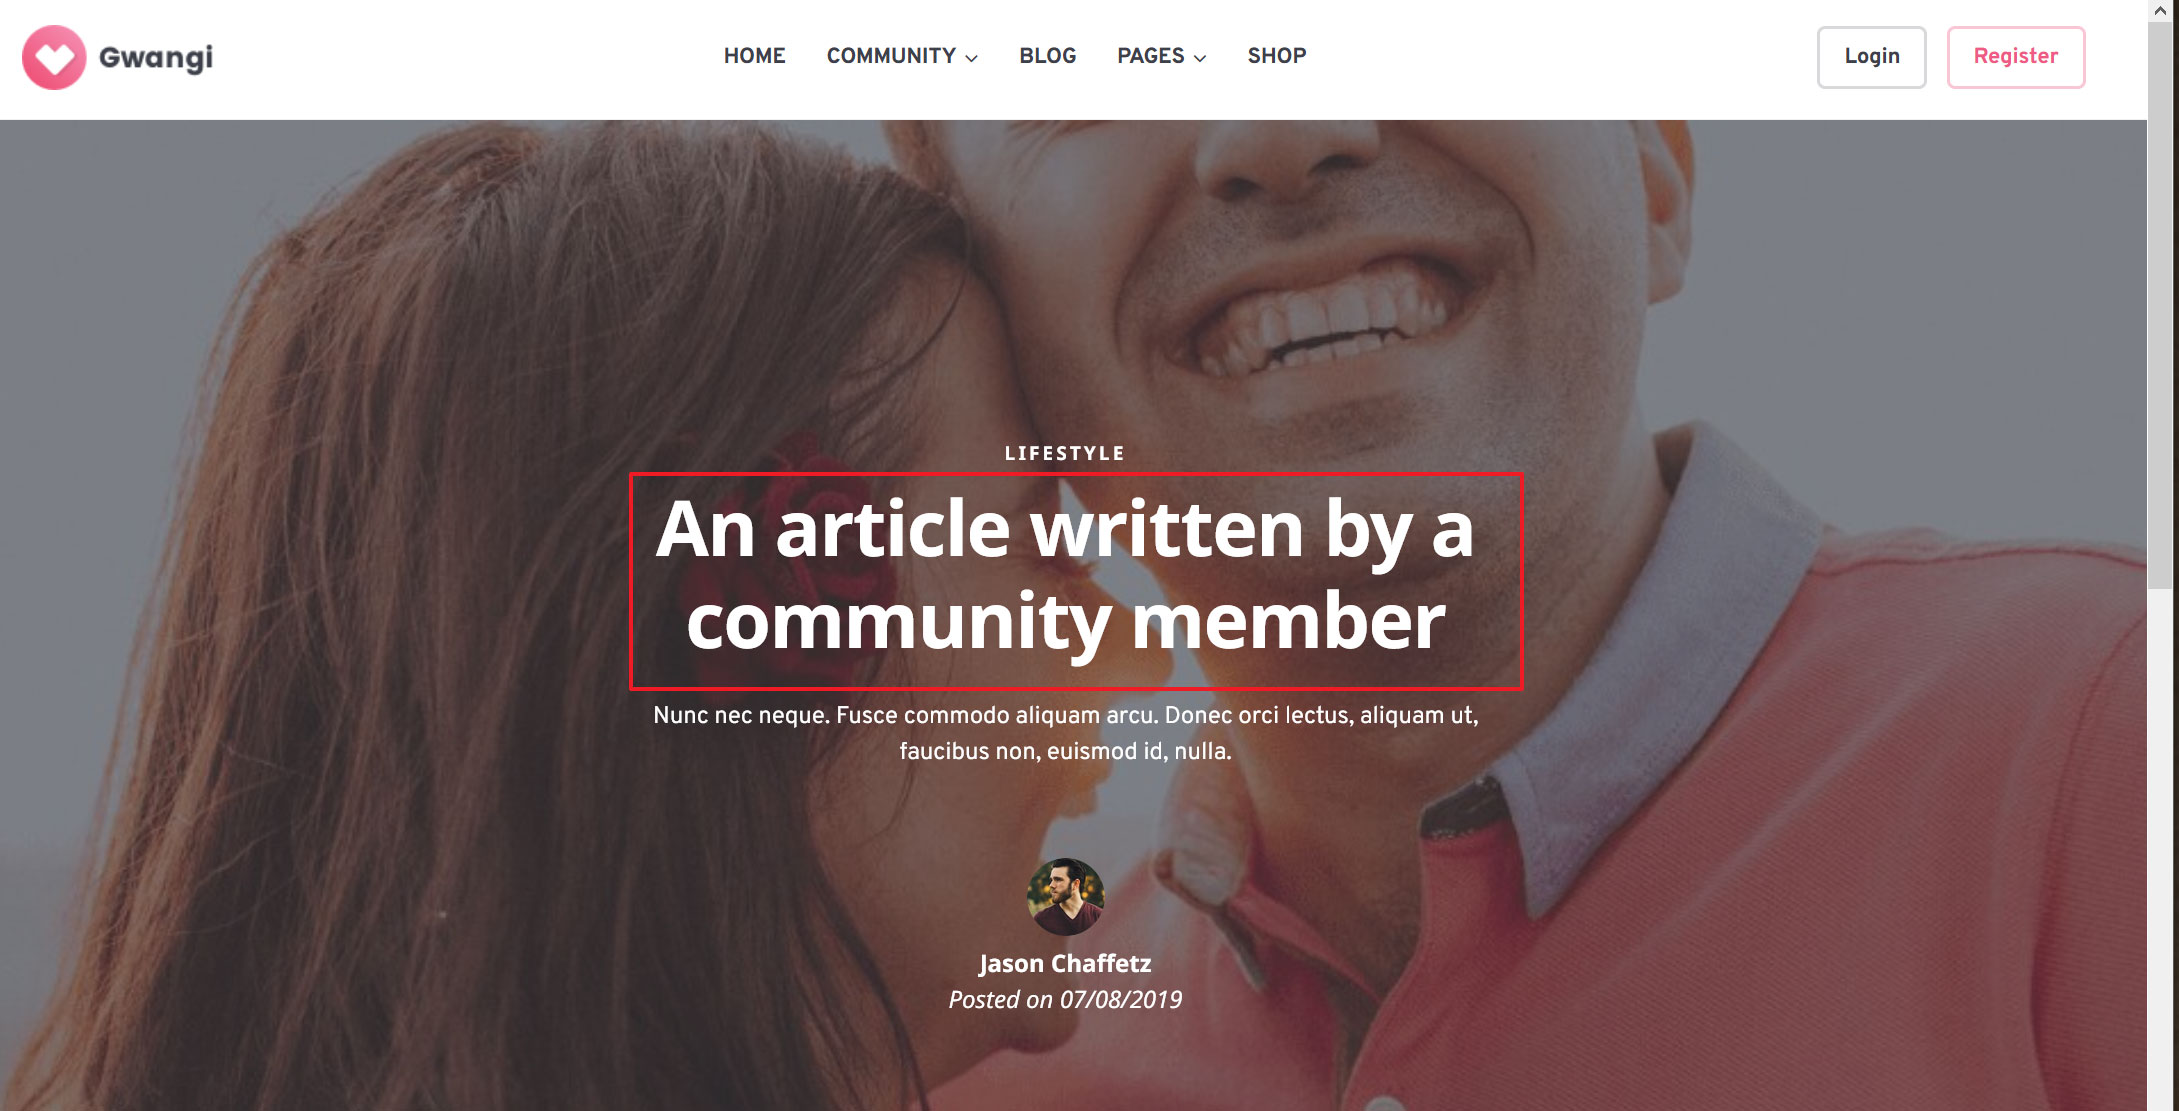
Task: Expand the Pages dropdown chevron
Action: click(x=1200, y=58)
